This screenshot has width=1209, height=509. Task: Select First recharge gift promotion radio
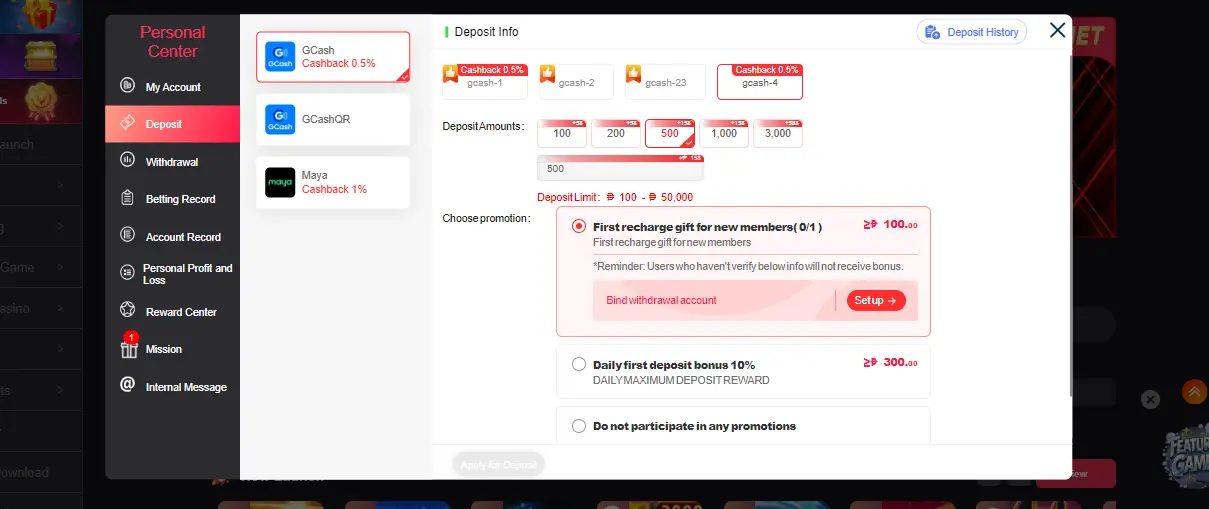click(579, 226)
